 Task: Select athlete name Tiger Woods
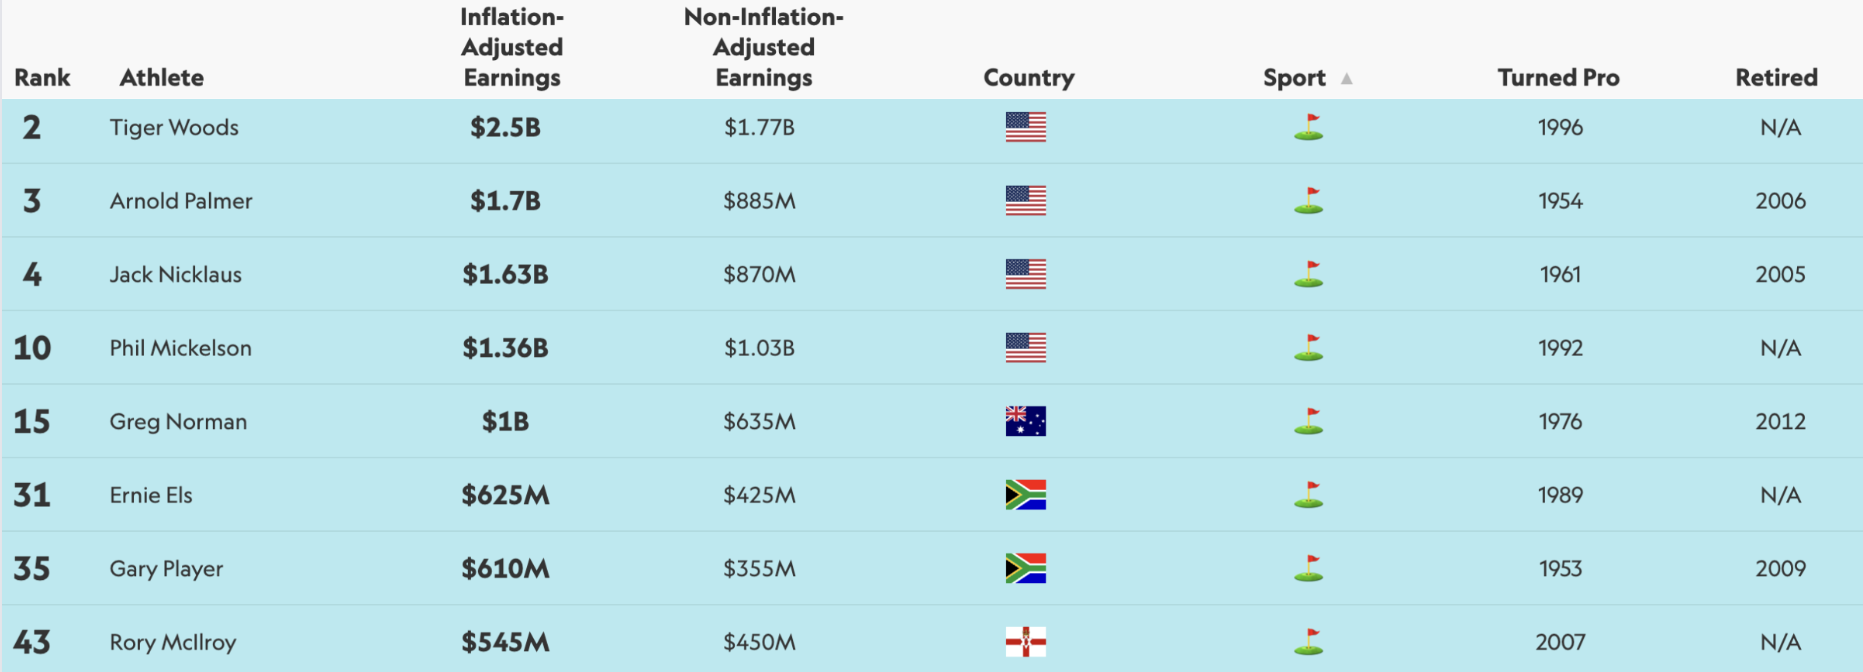click(174, 128)
